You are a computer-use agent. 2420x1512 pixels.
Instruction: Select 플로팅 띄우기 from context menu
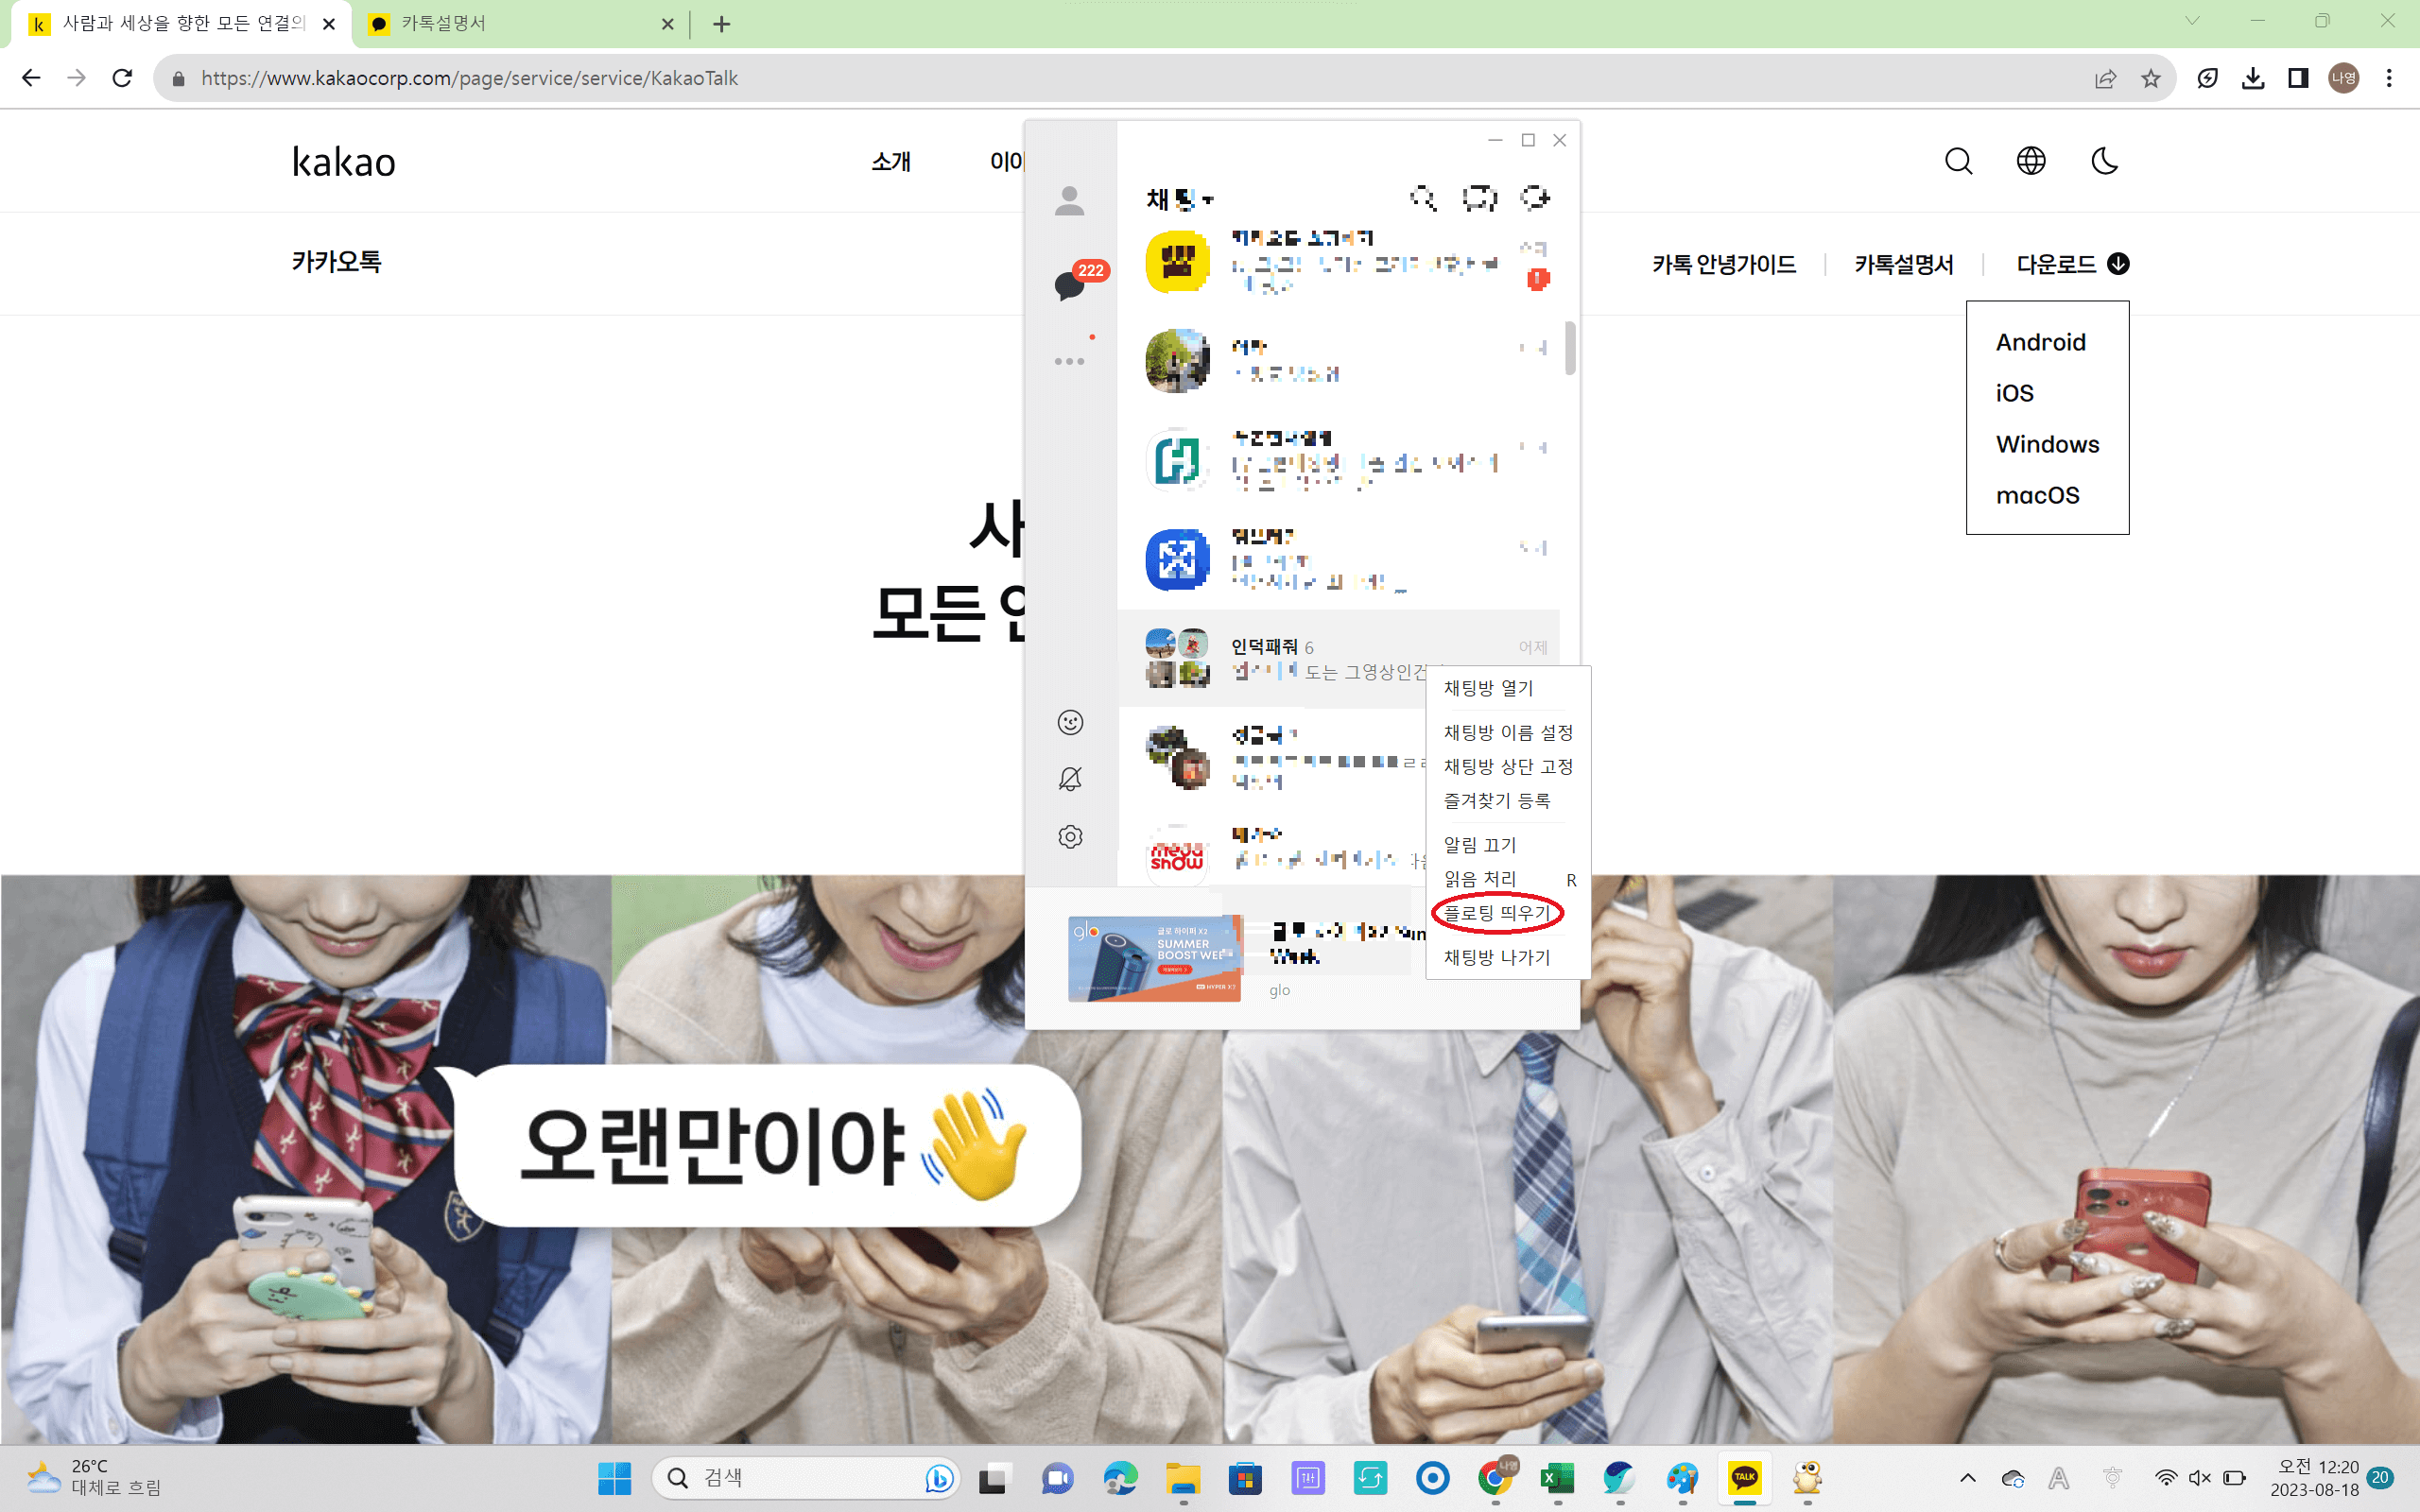click(x=1496, y=912)
